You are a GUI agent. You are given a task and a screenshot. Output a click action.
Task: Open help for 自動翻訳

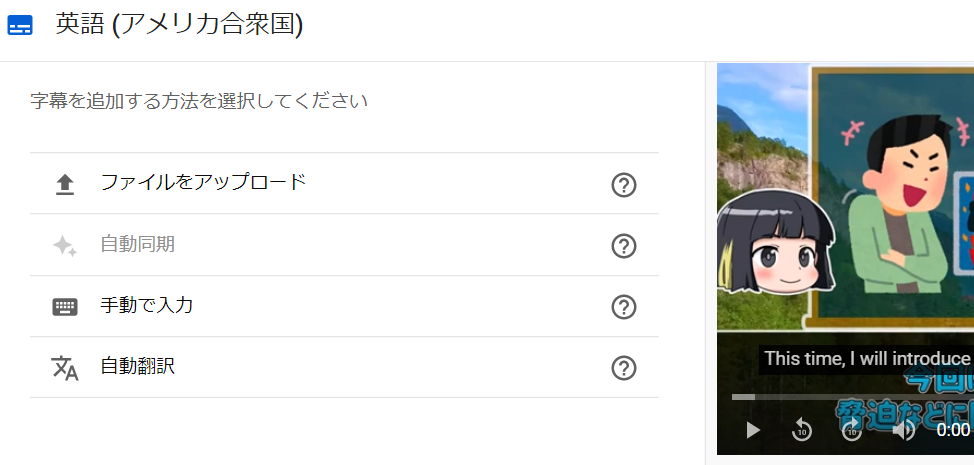(x=624, y=368)
